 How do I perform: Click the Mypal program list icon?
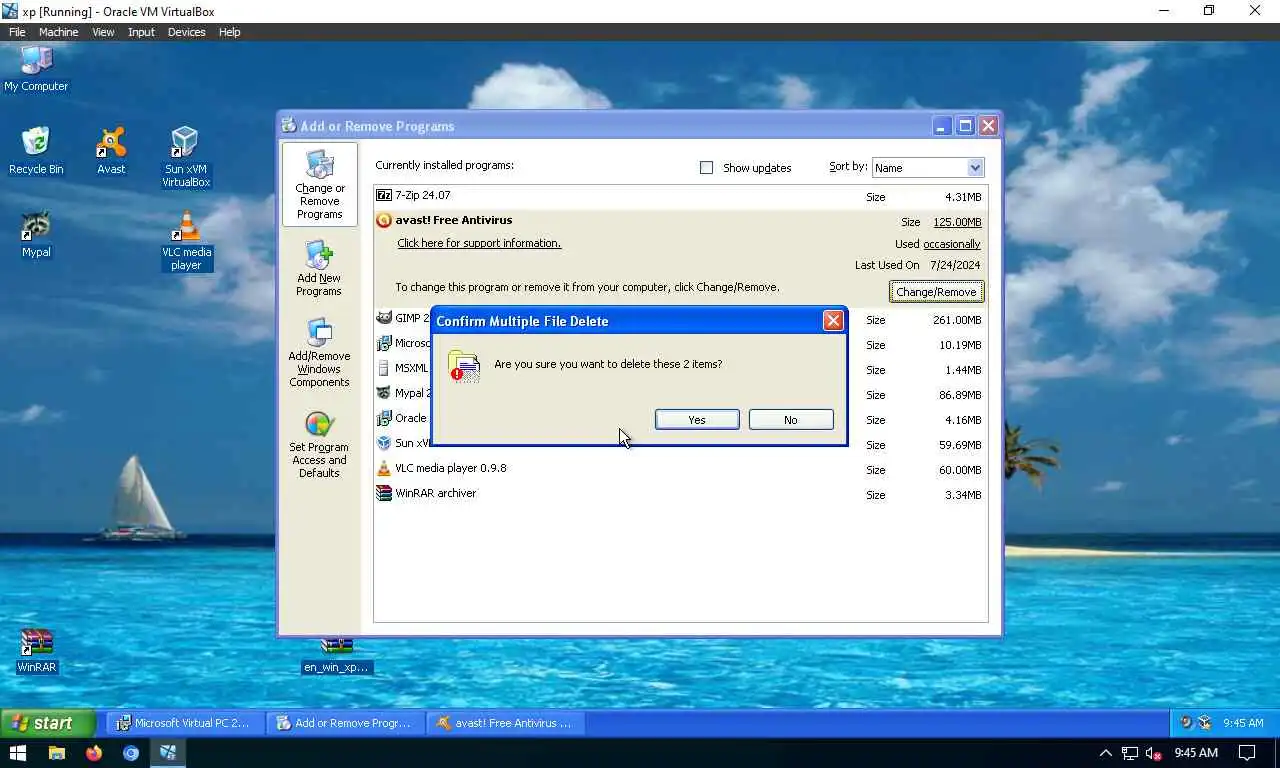click(x=384, y=393)
